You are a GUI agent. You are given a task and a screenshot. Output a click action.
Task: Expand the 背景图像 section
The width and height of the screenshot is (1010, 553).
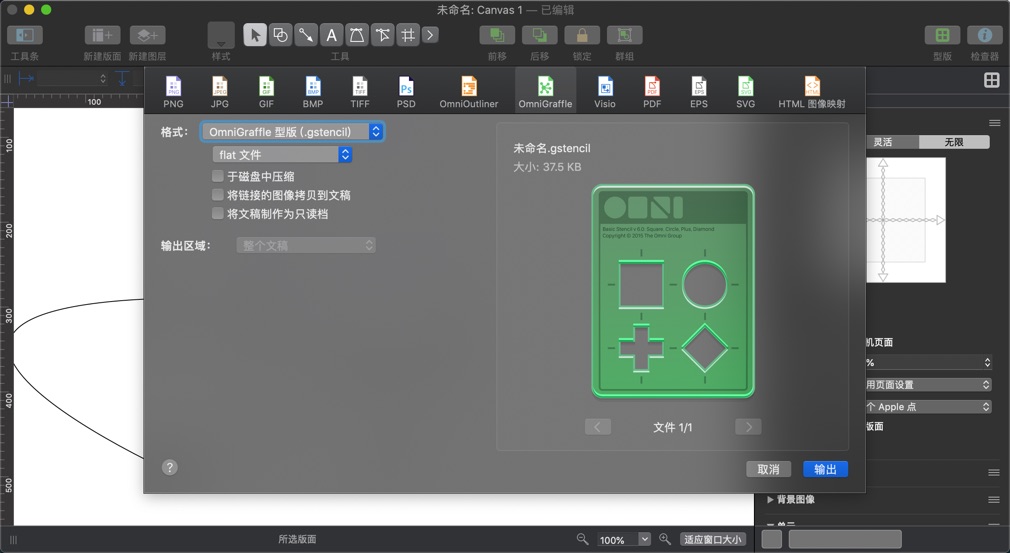pyautogui.click(x=770, y=500)
